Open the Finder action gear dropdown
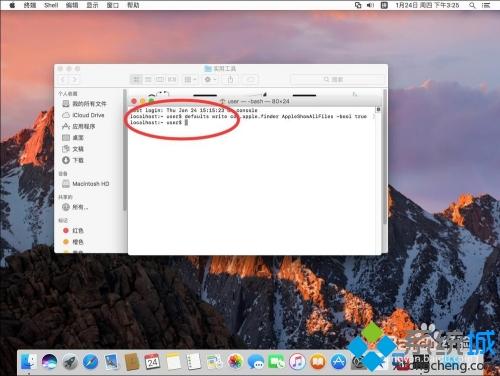The width and height of the screenshot is (500, 376). point(210,79)
